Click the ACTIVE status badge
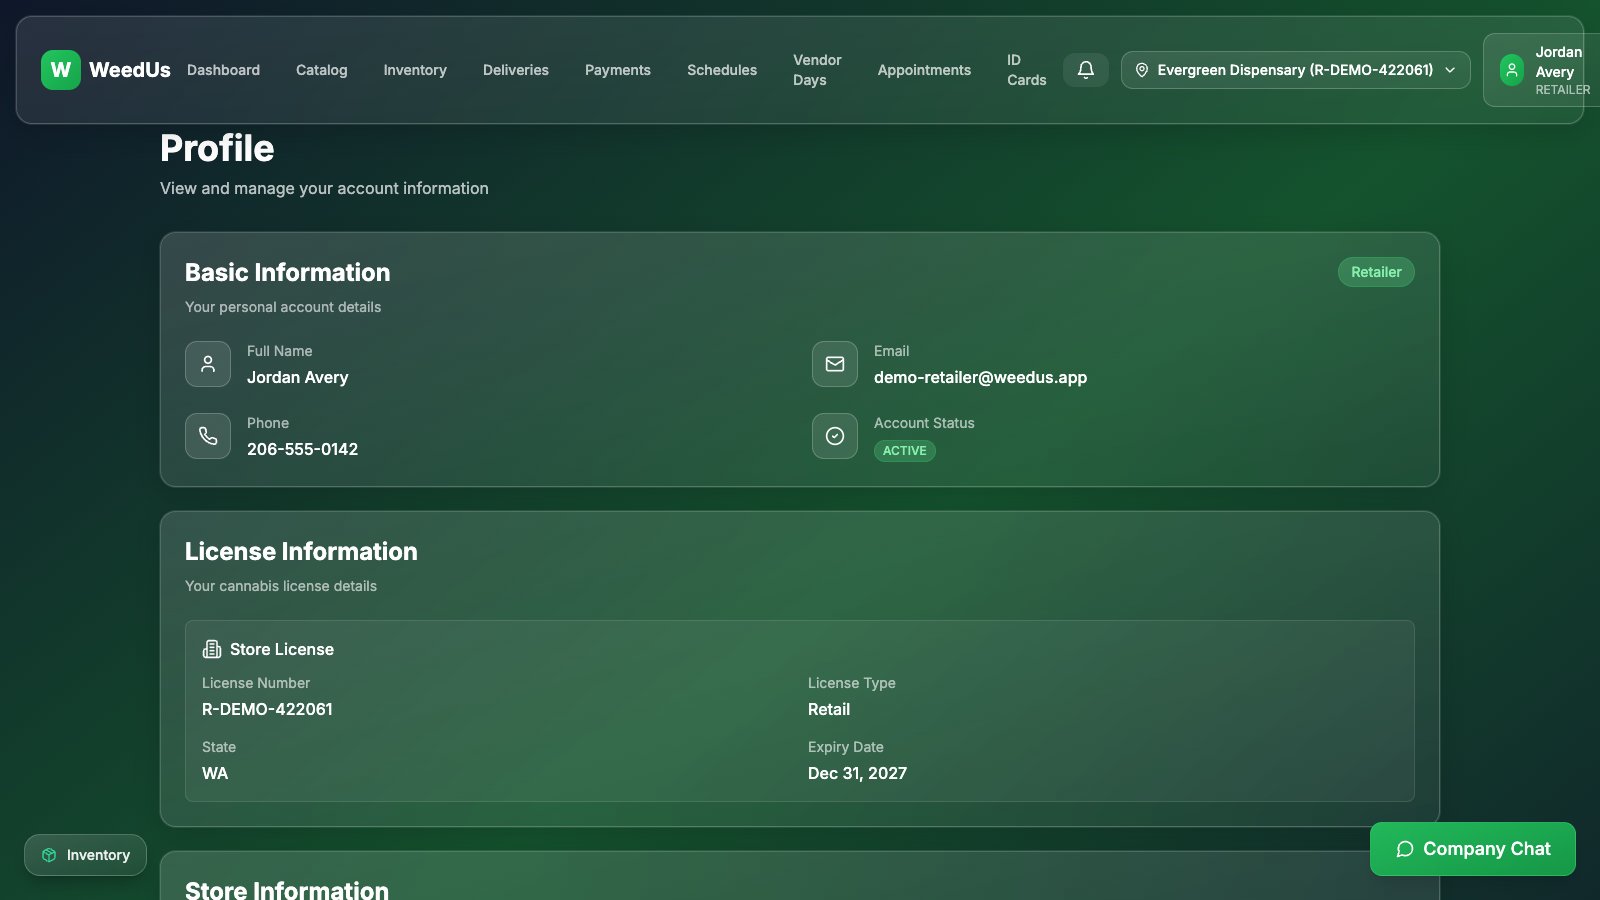The width and height of the screenshot is (1600, 900). pos(905,451)
